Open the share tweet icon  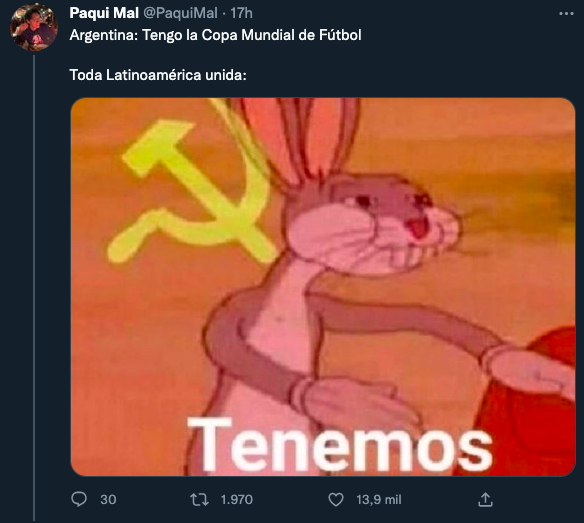pos(485,500)
